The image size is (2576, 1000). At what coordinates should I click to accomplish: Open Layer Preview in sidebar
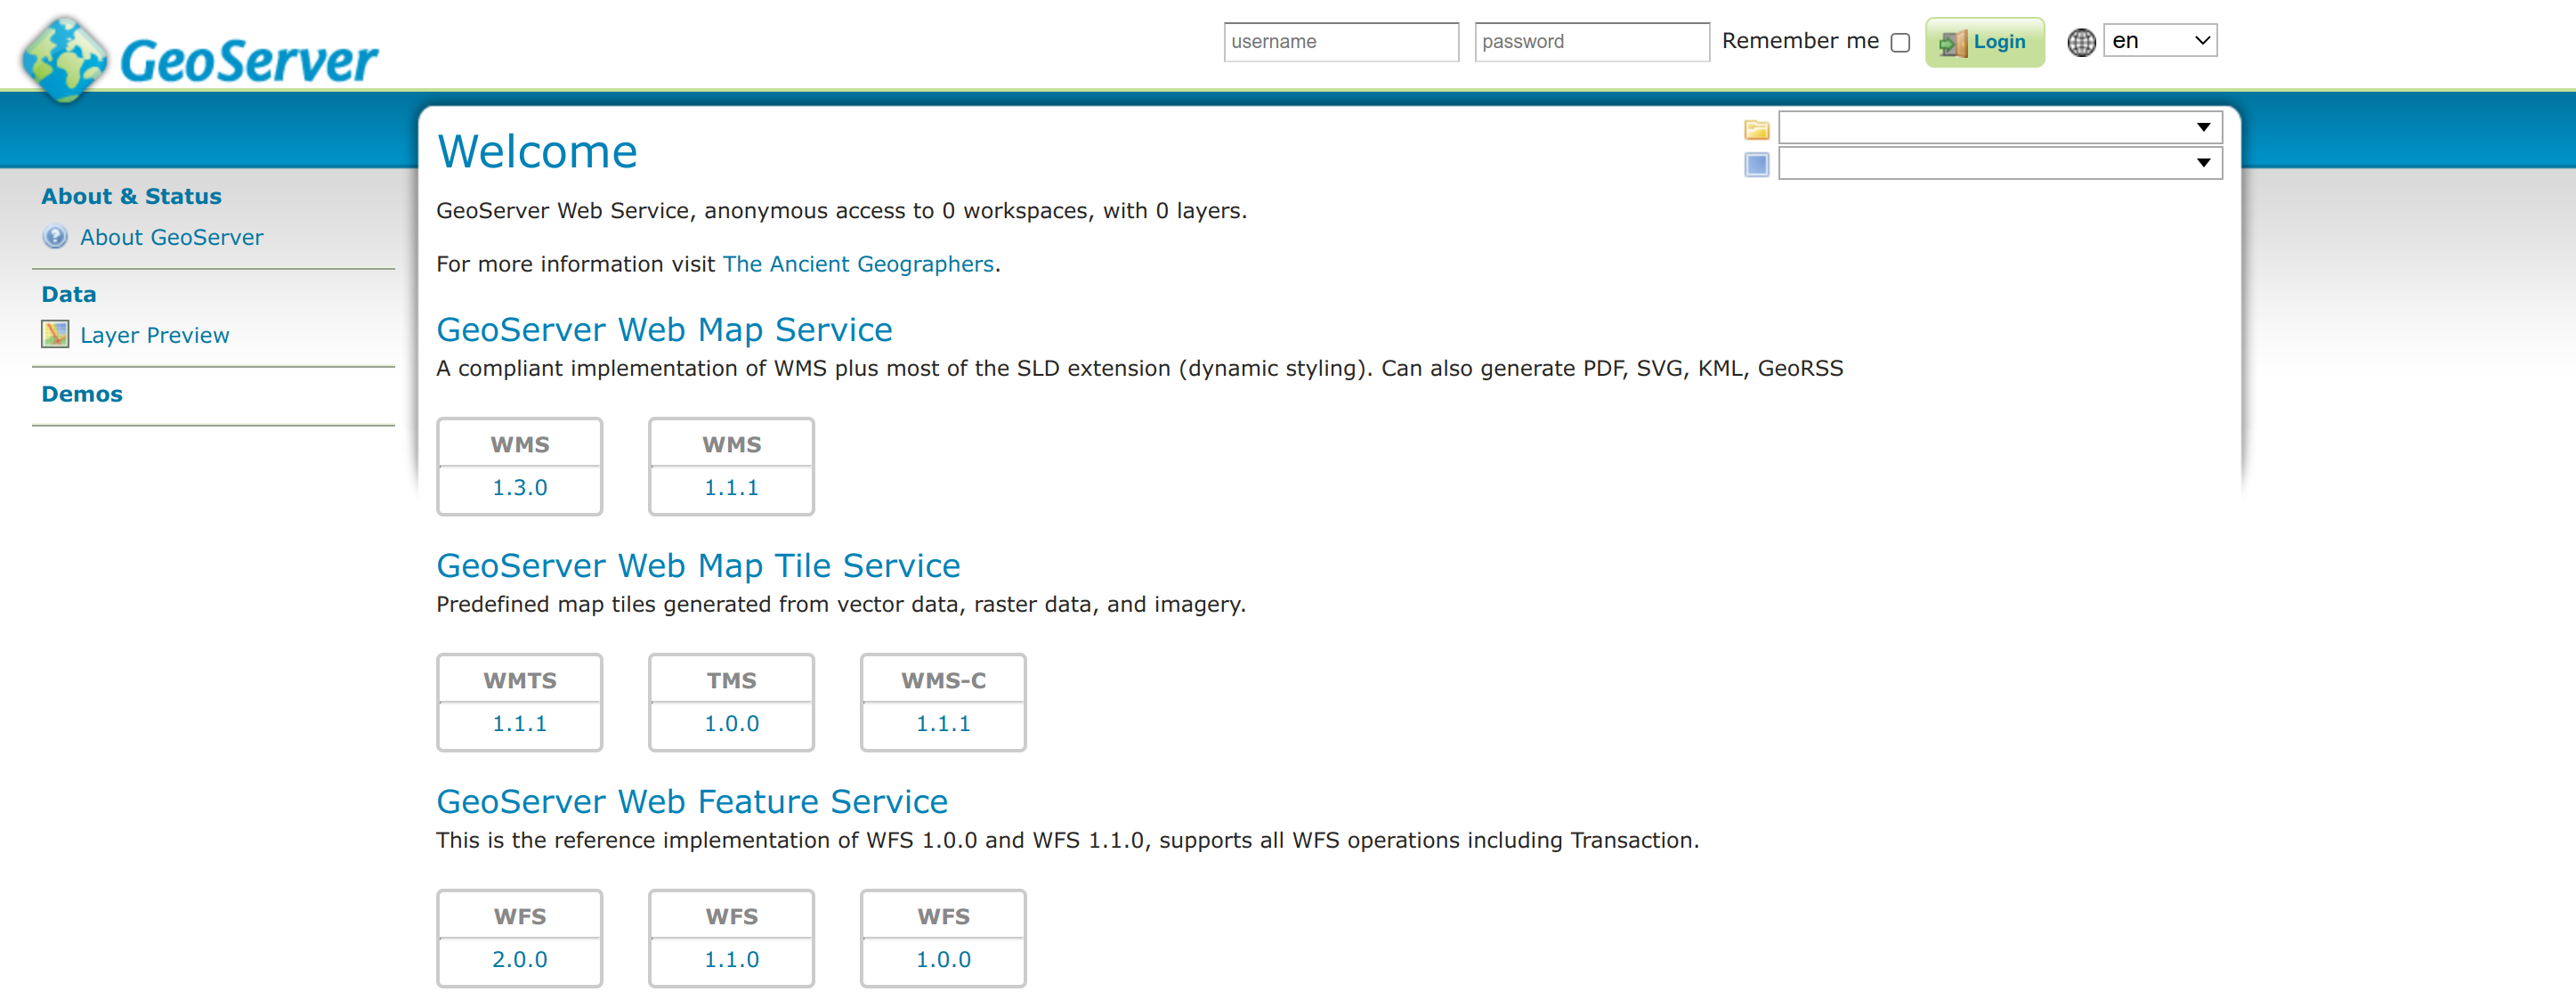point(154,335)
